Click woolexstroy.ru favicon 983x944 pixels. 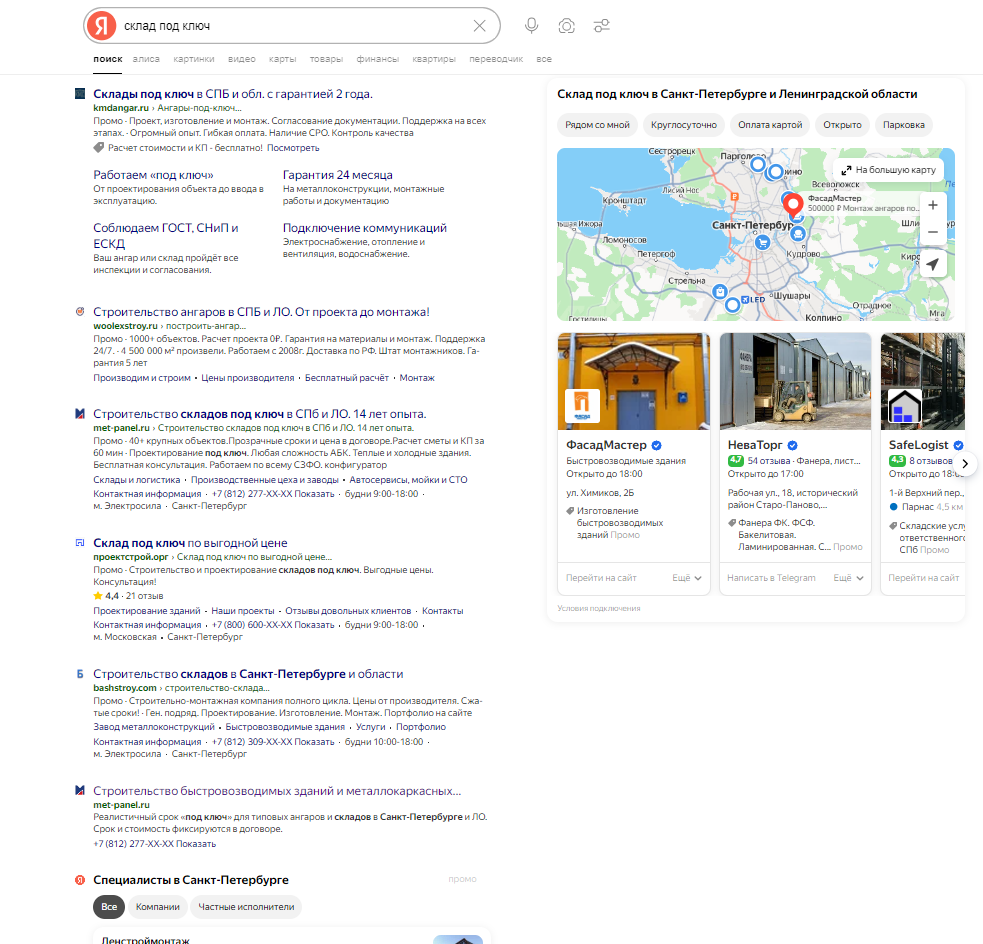coord(80,312)
